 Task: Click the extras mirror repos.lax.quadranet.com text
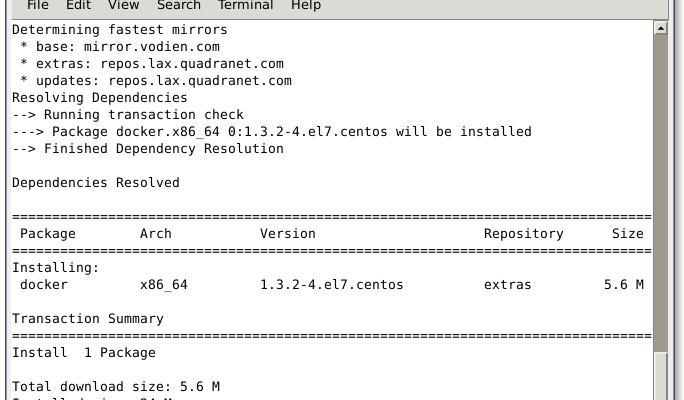pos(192,64)
